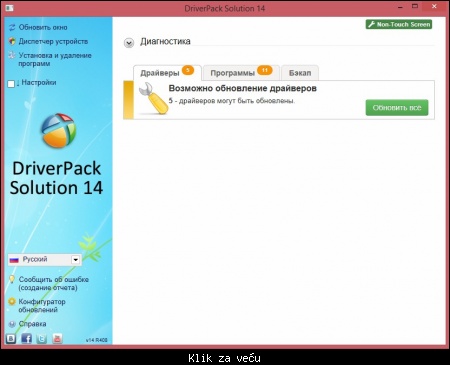
Task: Click Сообщить об ошибке link
Action: point(54,283)
